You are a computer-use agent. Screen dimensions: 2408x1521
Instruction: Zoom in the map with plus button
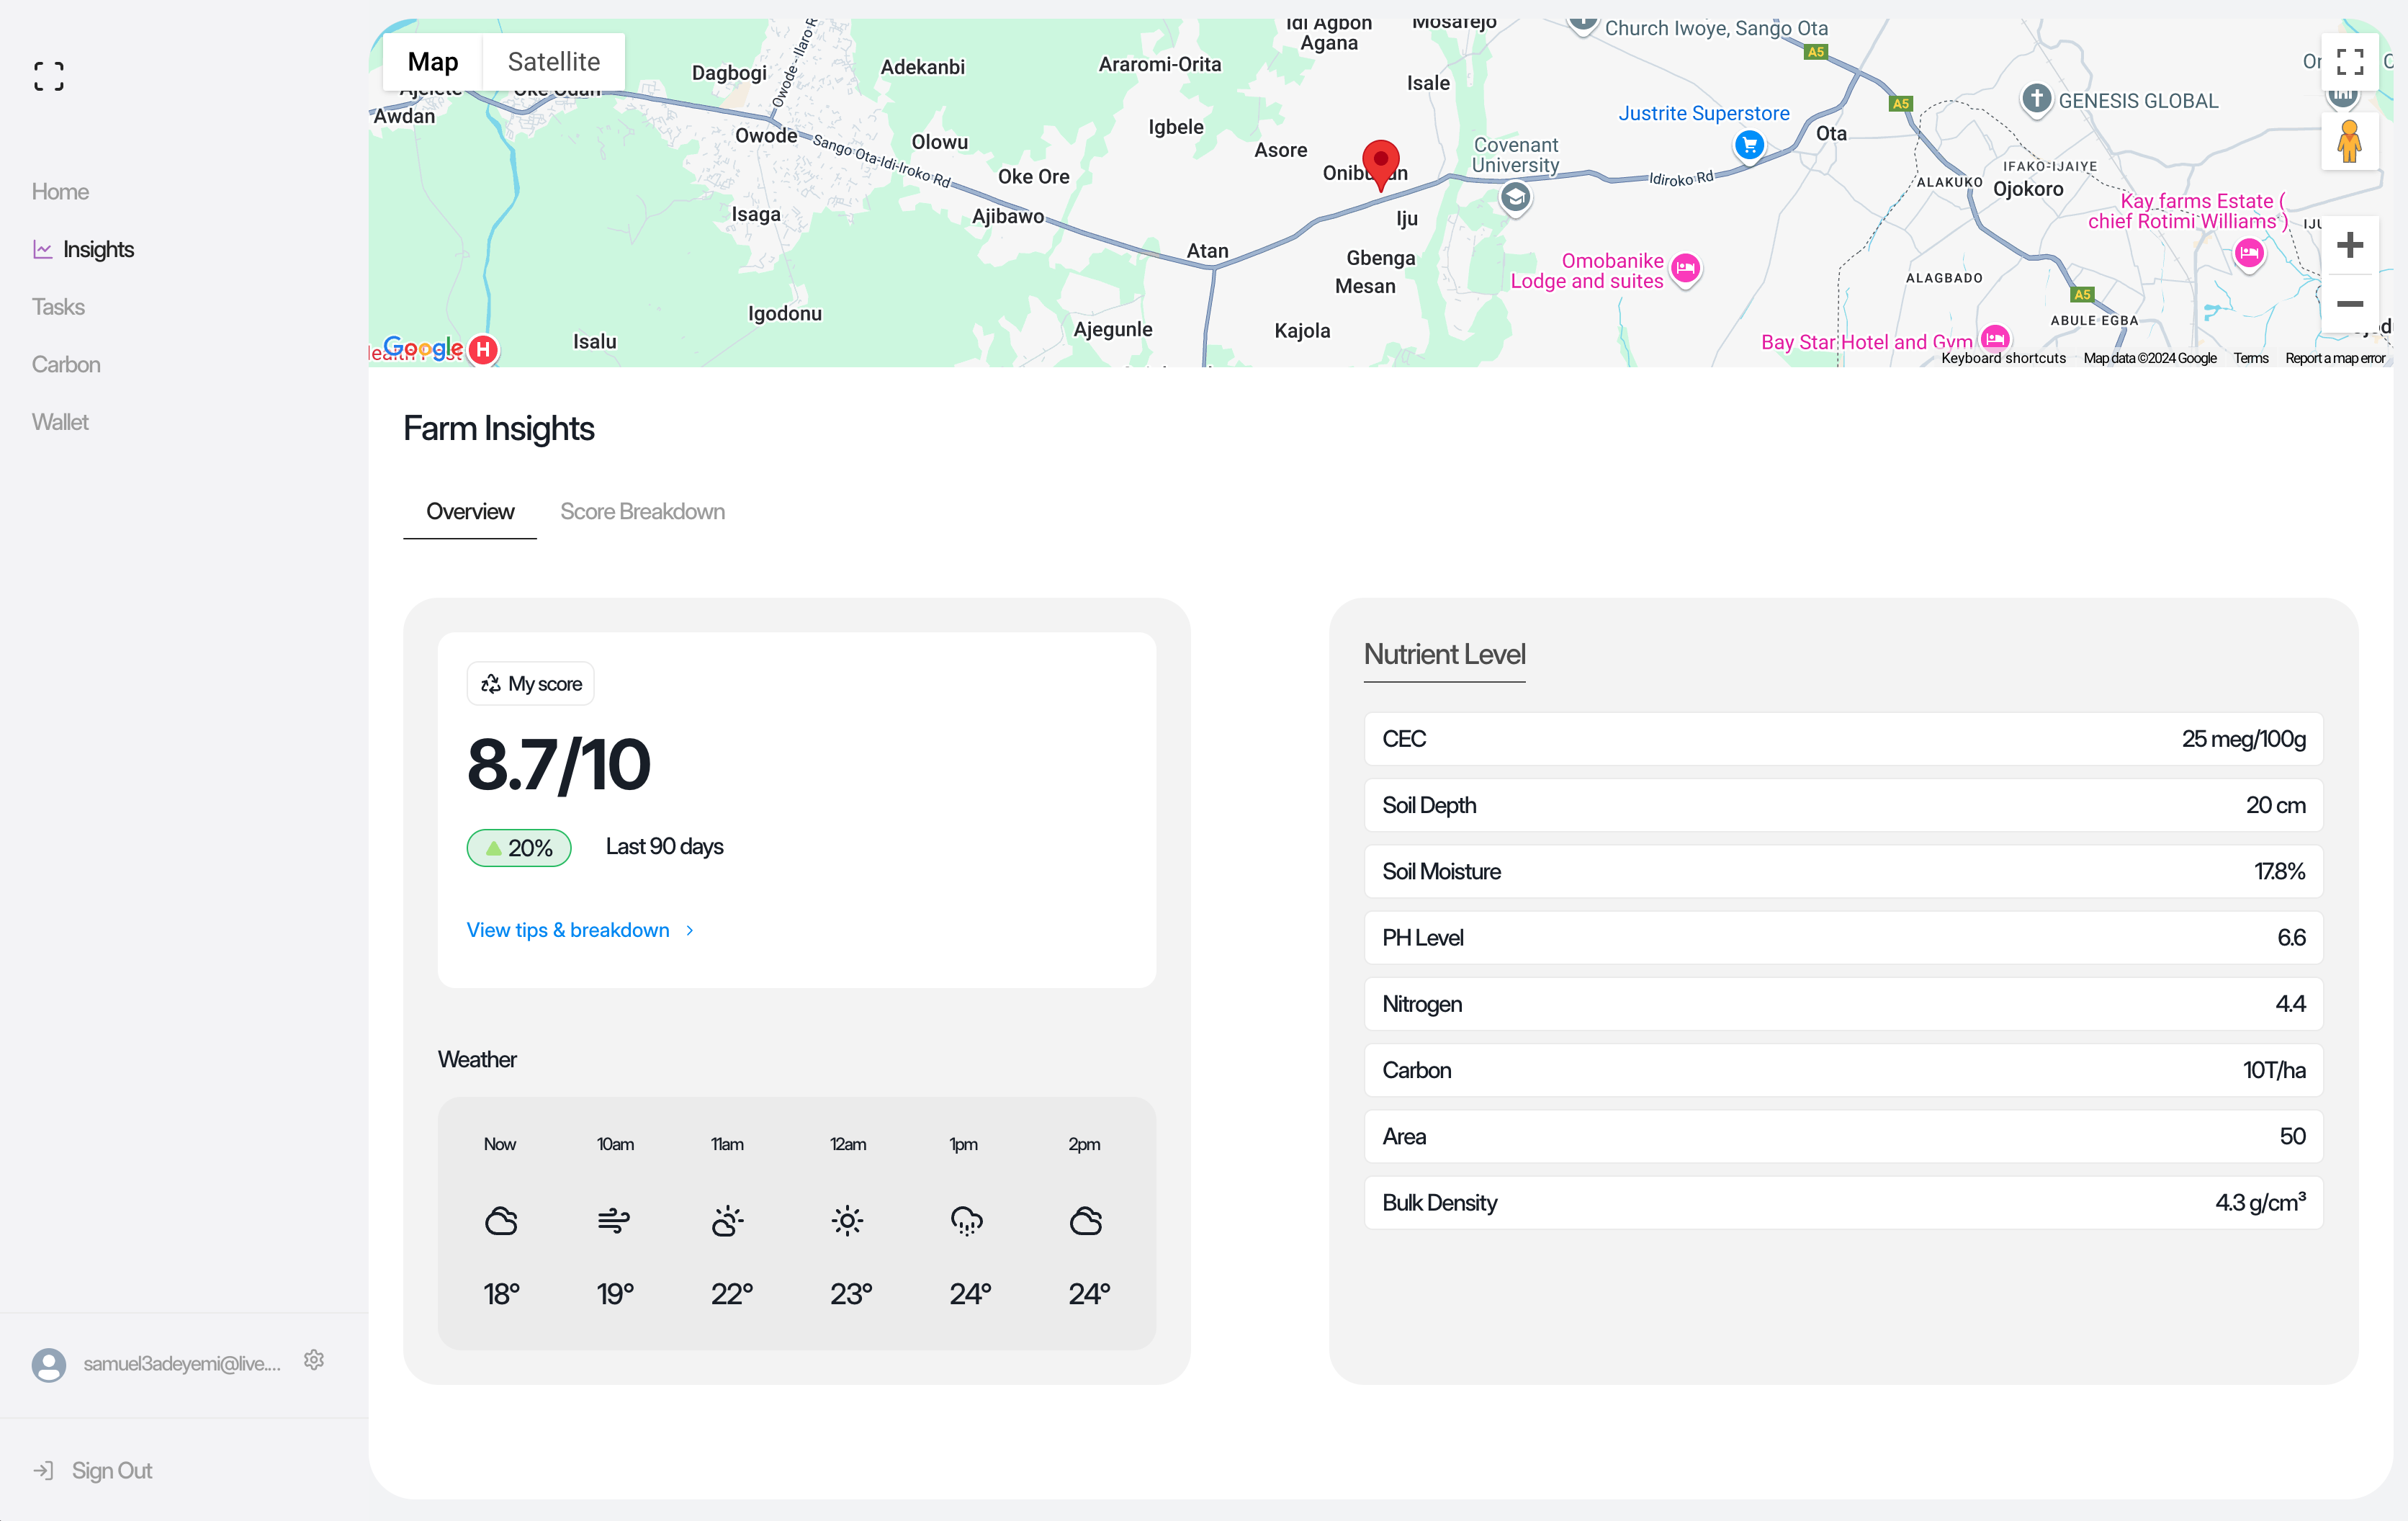tap(2349, 245)
